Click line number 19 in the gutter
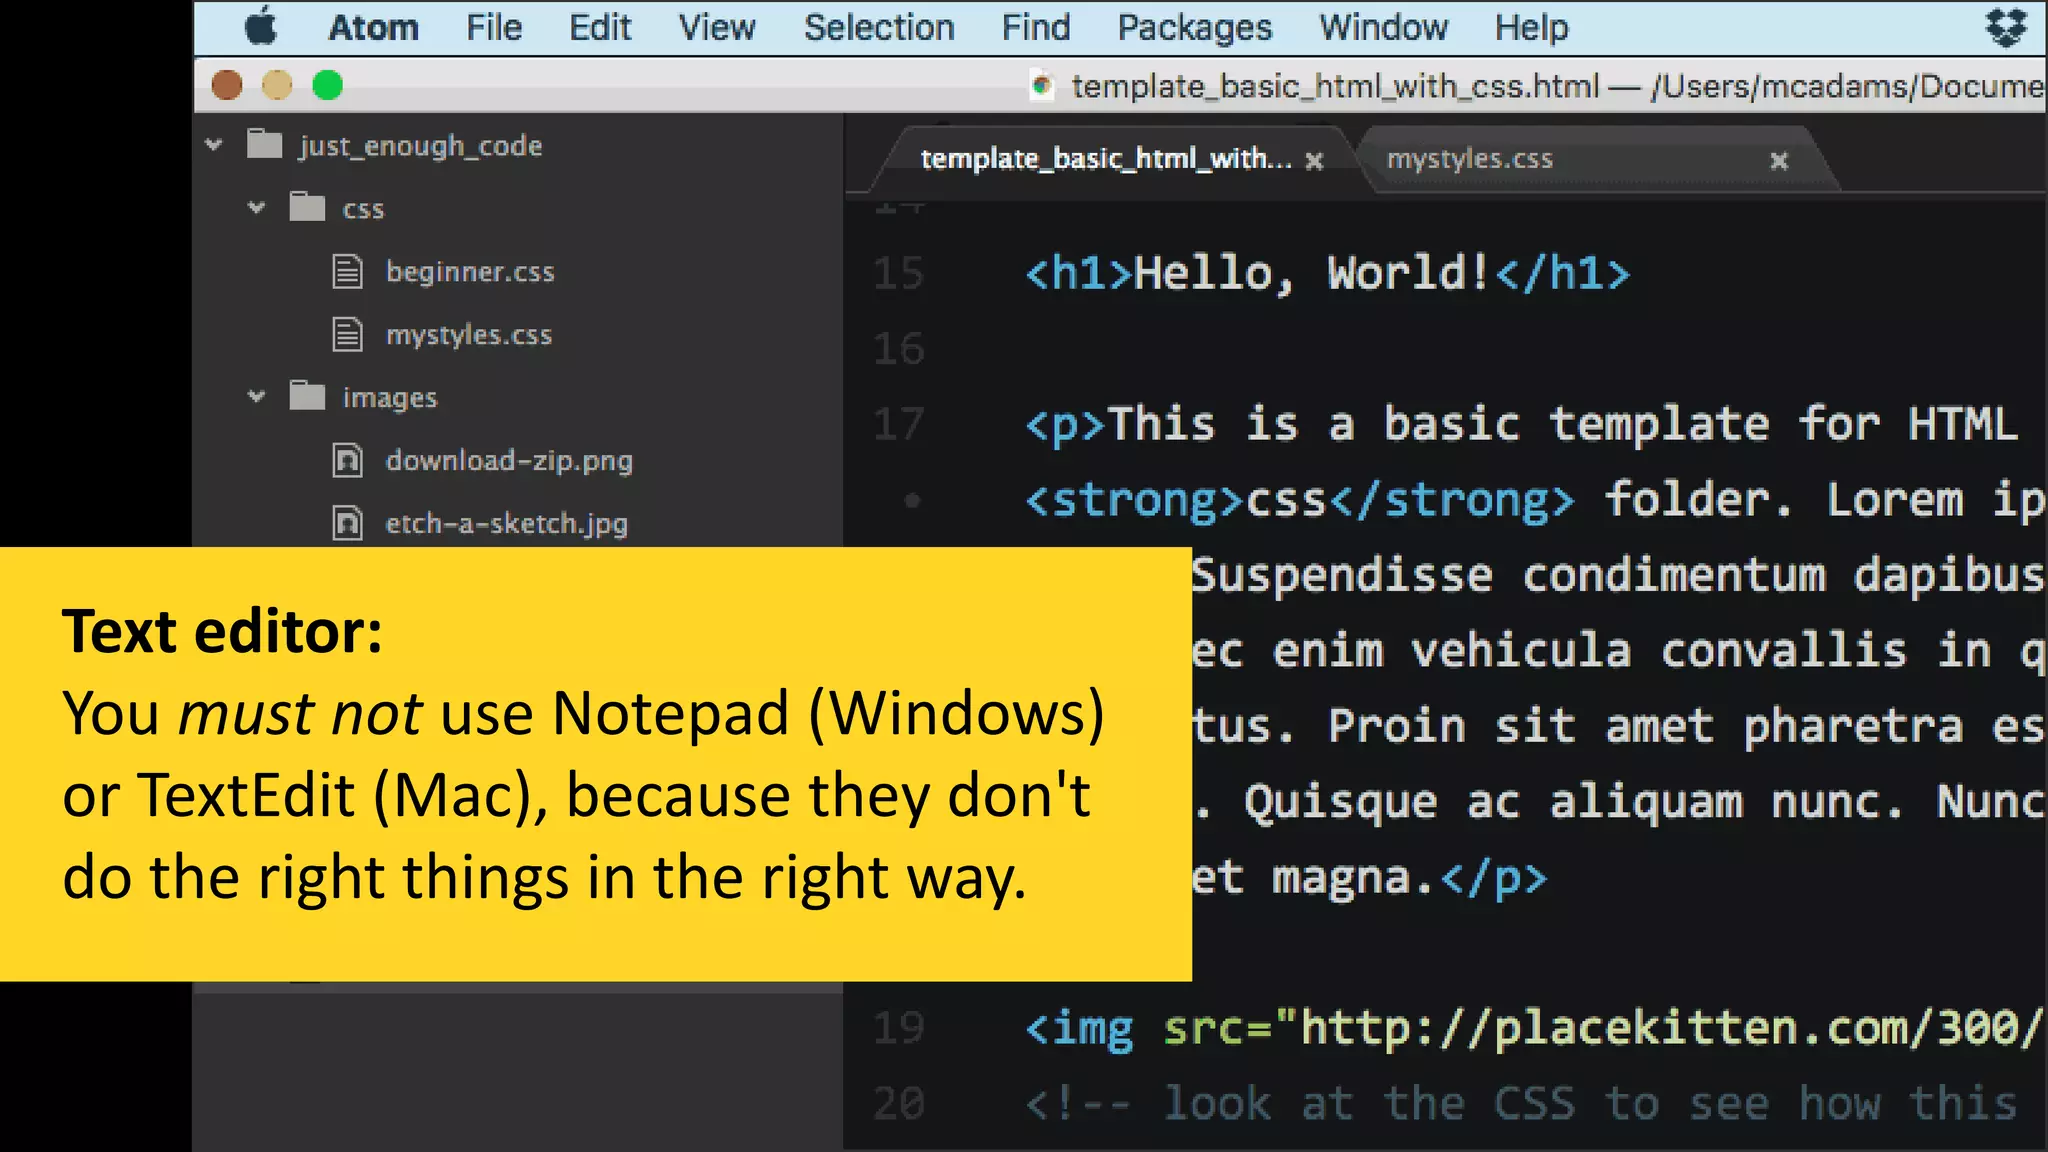Viewport: 2048px width, 1152px height. tap(898, 1028)
